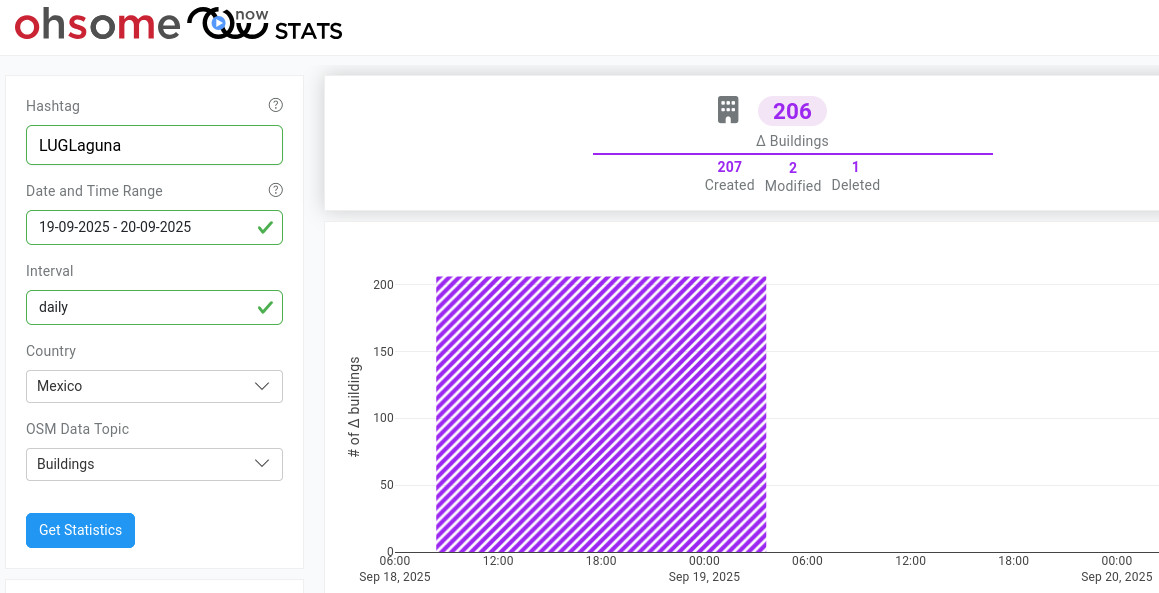The width and height of the screenshot is (1159, 593).
Task: Expand the OSM Data Topic Buildings dropdown
Action: 154,464
